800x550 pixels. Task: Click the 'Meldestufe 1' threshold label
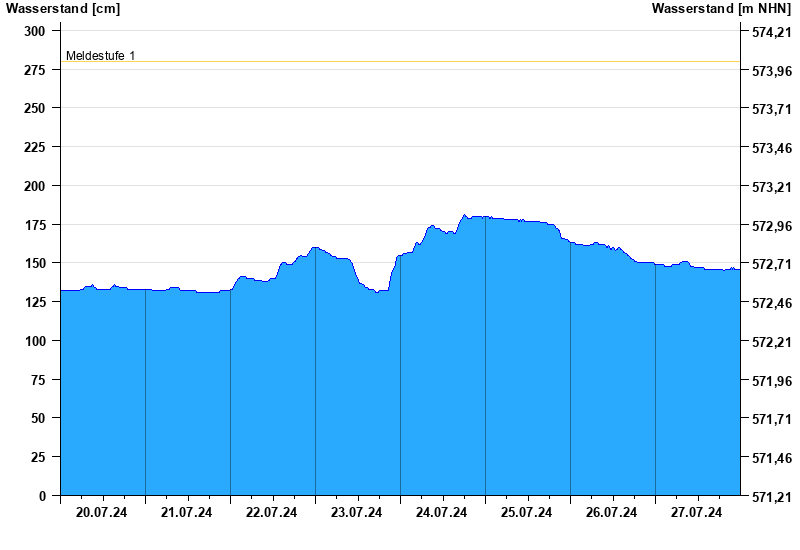pos(100,56)
